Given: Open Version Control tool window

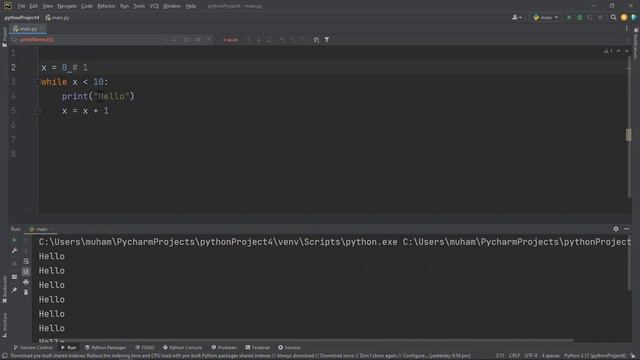Looking at the screenshot, I should click(x=33, y=348).
